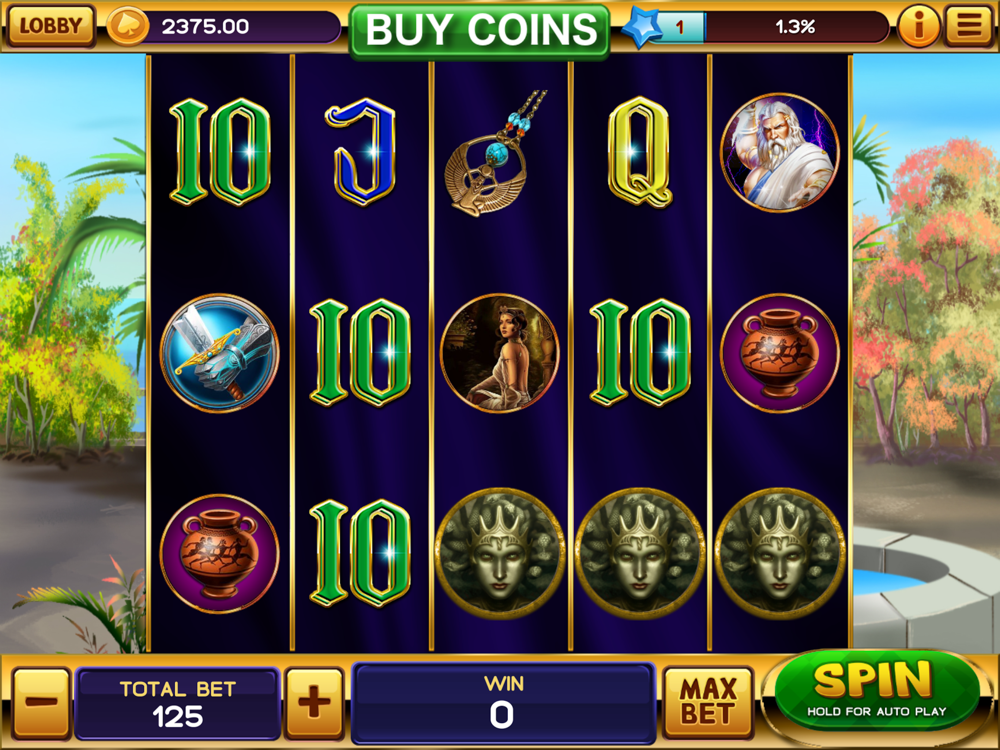Viewport: 1000px width, 750px height.
Task: Click the level progress bar showing 1.3%
Action: click(795, 27)
